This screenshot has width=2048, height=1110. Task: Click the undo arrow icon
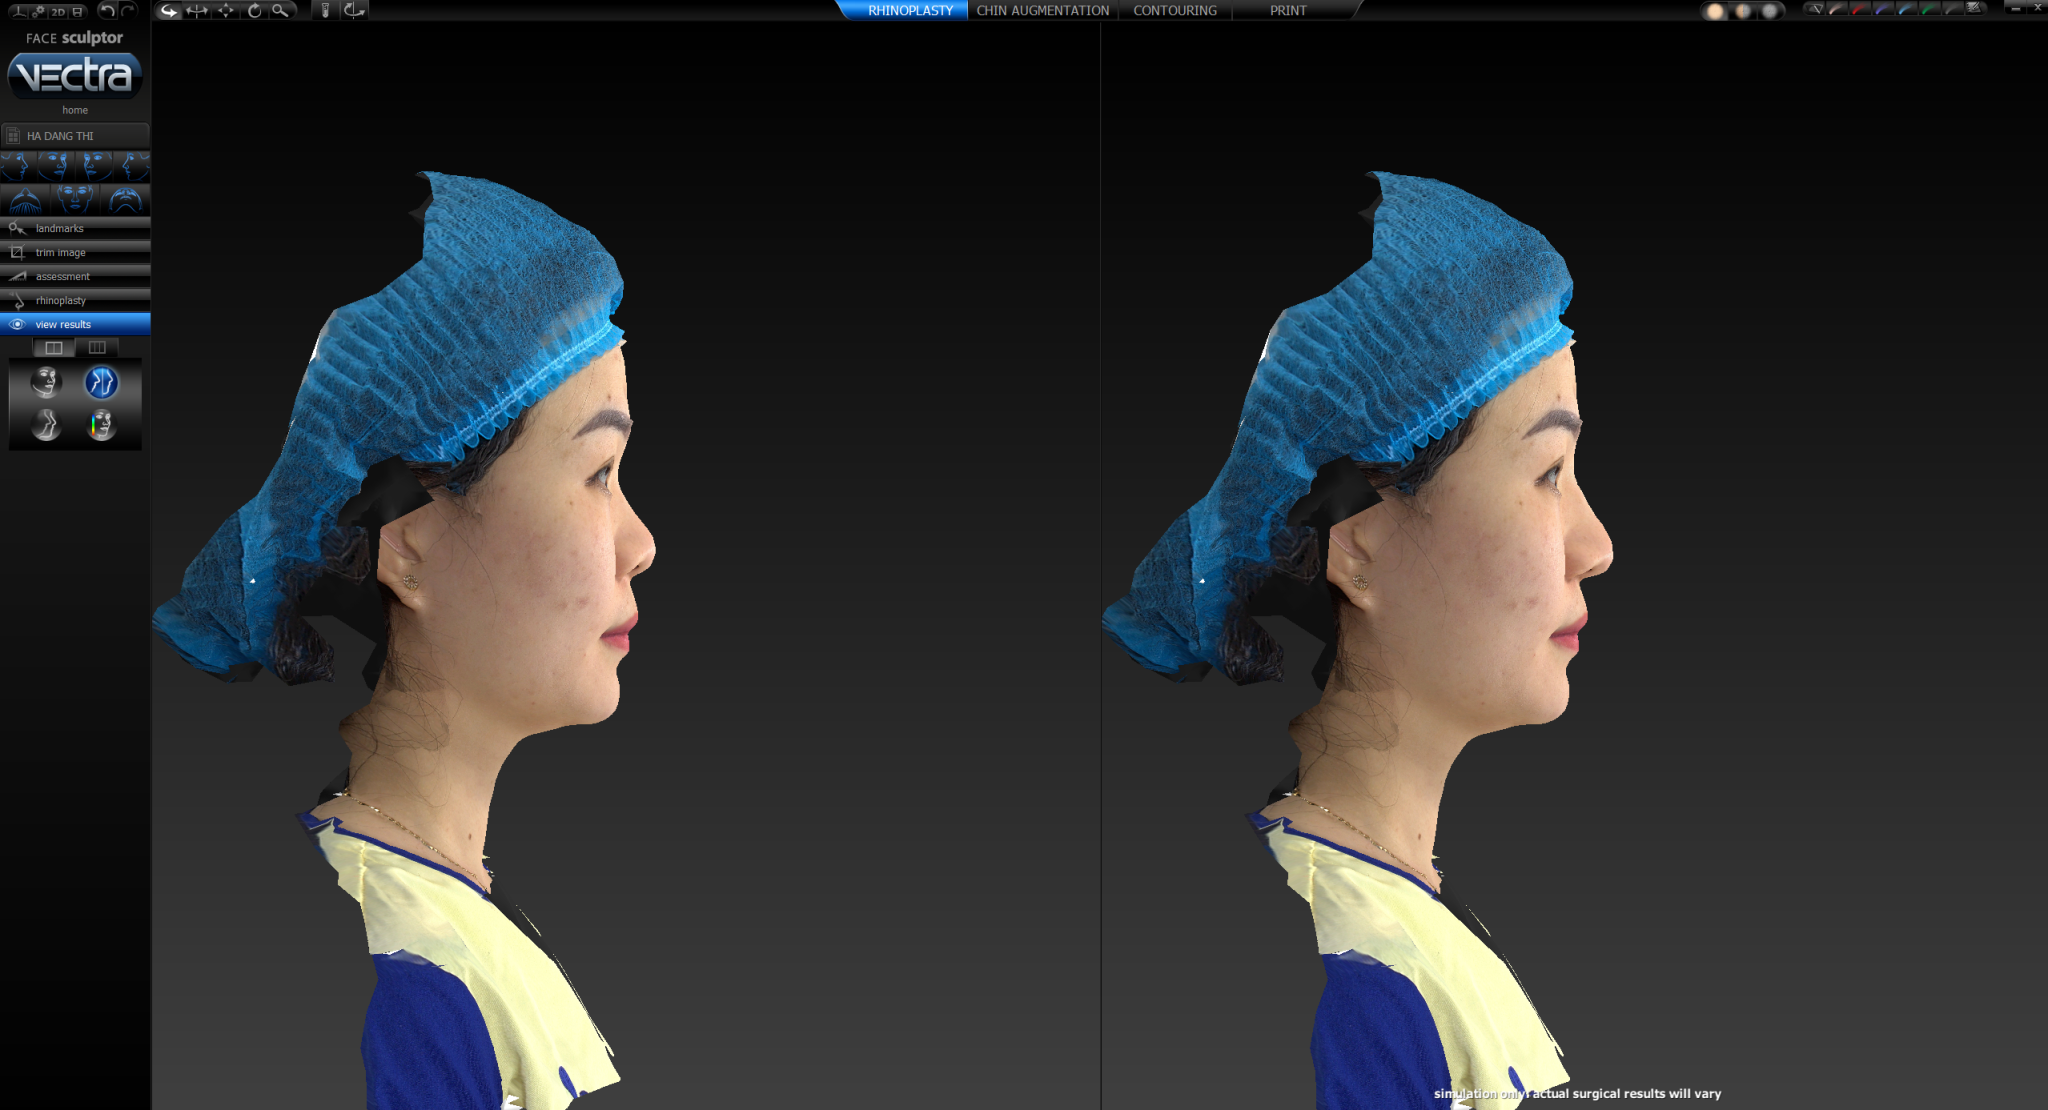[107, 11]
